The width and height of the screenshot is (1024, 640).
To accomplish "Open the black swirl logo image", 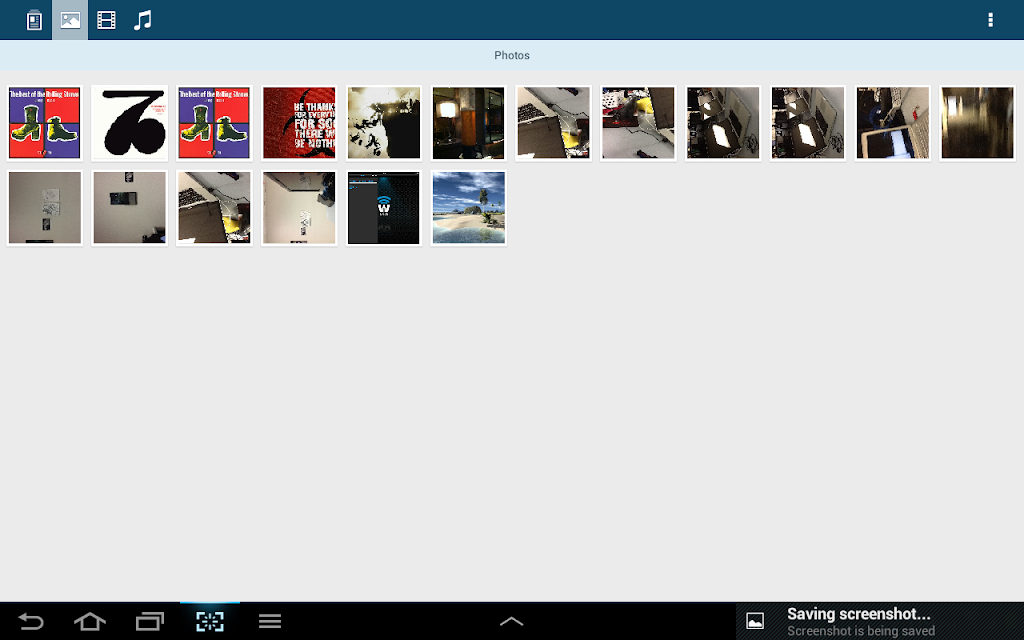I will (129, 123).
